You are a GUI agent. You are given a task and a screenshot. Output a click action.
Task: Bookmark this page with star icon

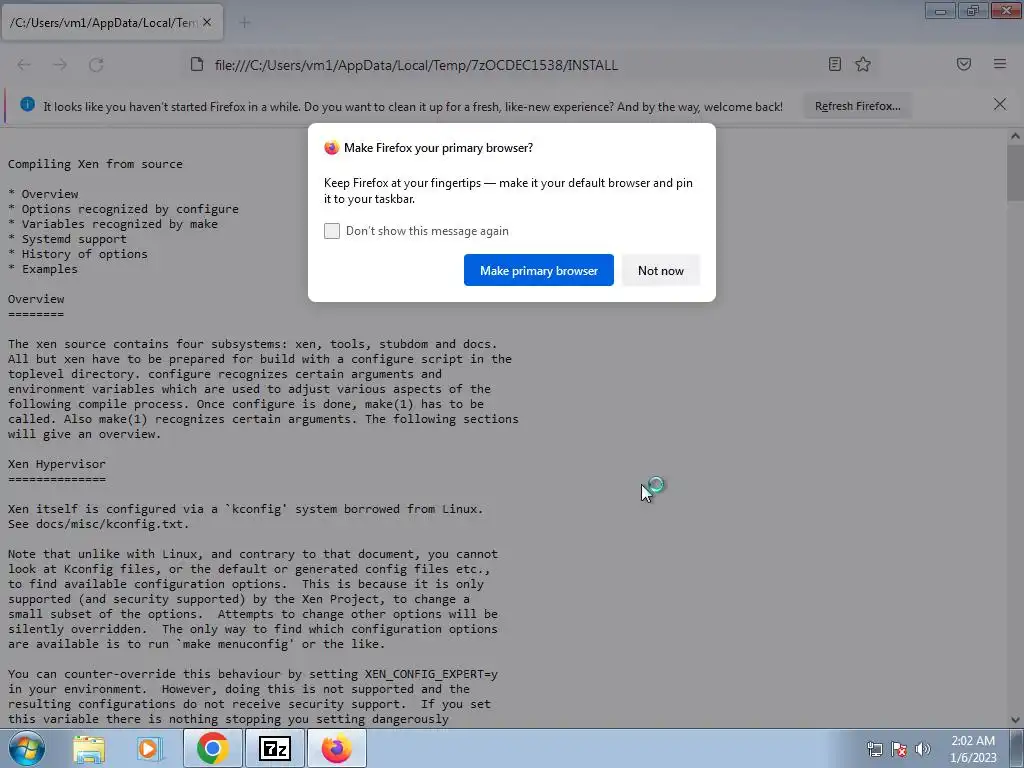click(x=863, y=64)
